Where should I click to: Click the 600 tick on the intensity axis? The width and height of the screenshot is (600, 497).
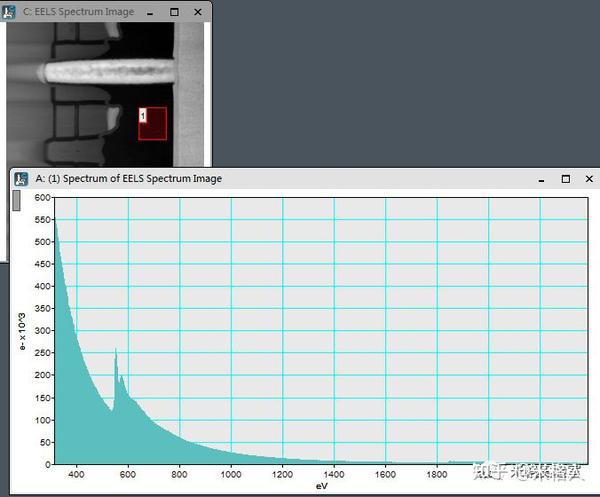[x=42, y=197]
